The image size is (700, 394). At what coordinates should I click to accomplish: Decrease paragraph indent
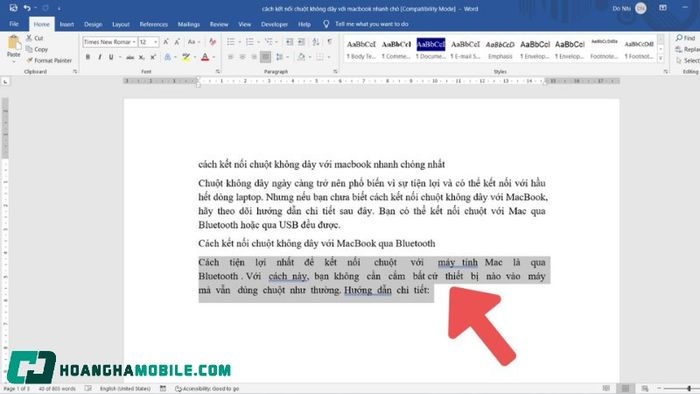289,42
